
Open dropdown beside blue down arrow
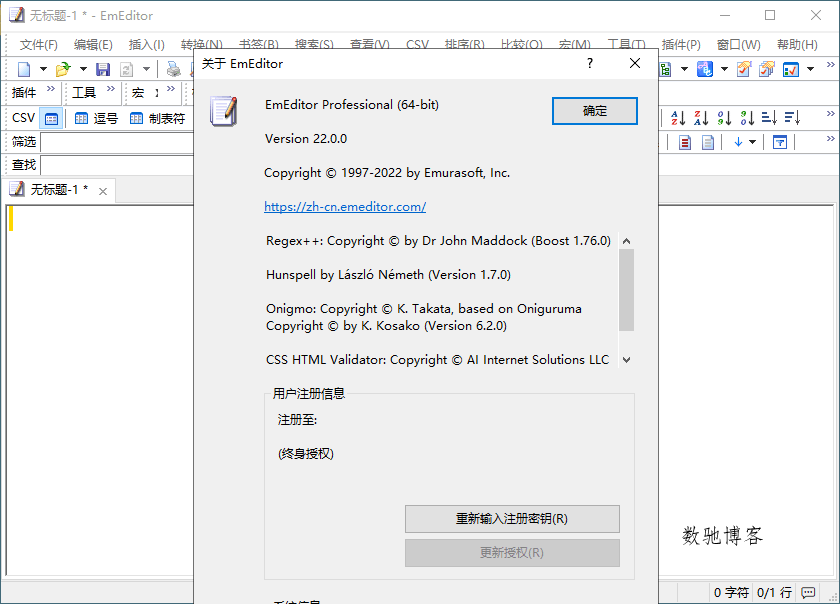pos(753,142)
